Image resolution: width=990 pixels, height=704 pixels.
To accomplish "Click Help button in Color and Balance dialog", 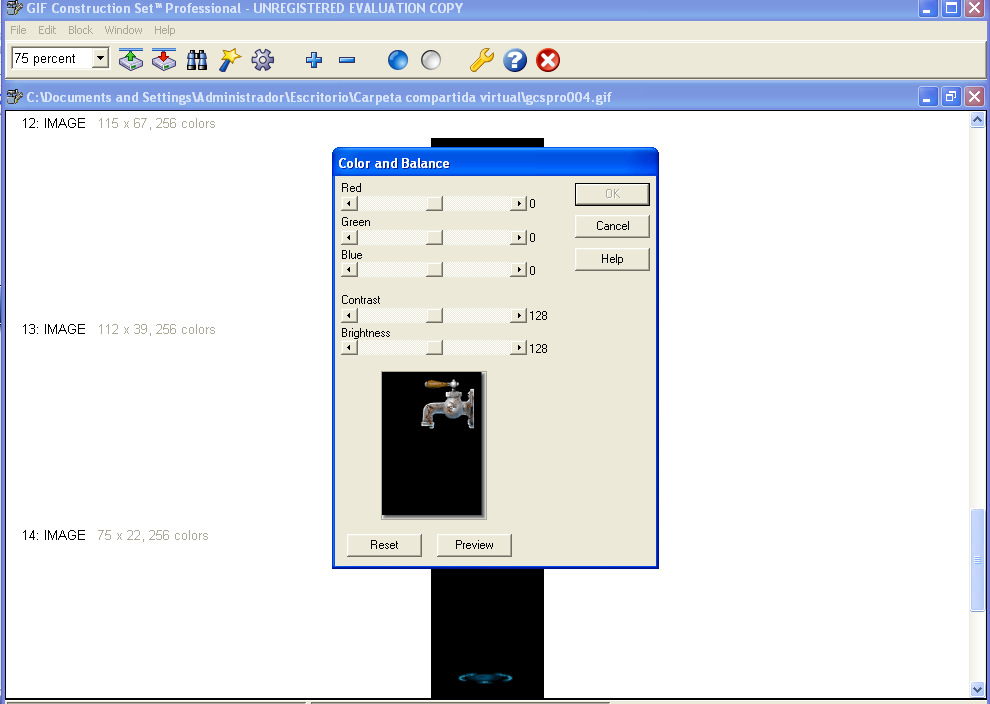I will (612, 259).
